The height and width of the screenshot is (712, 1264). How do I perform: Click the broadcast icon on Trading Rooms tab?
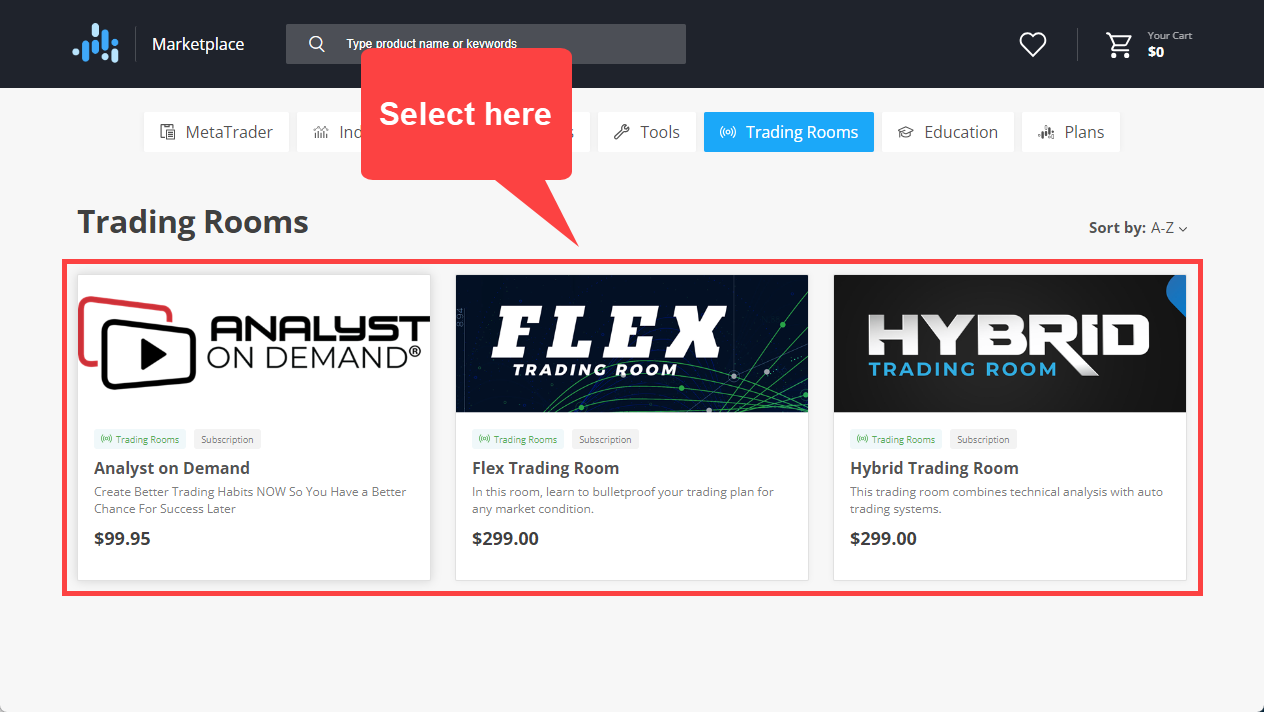pos(728,132)
